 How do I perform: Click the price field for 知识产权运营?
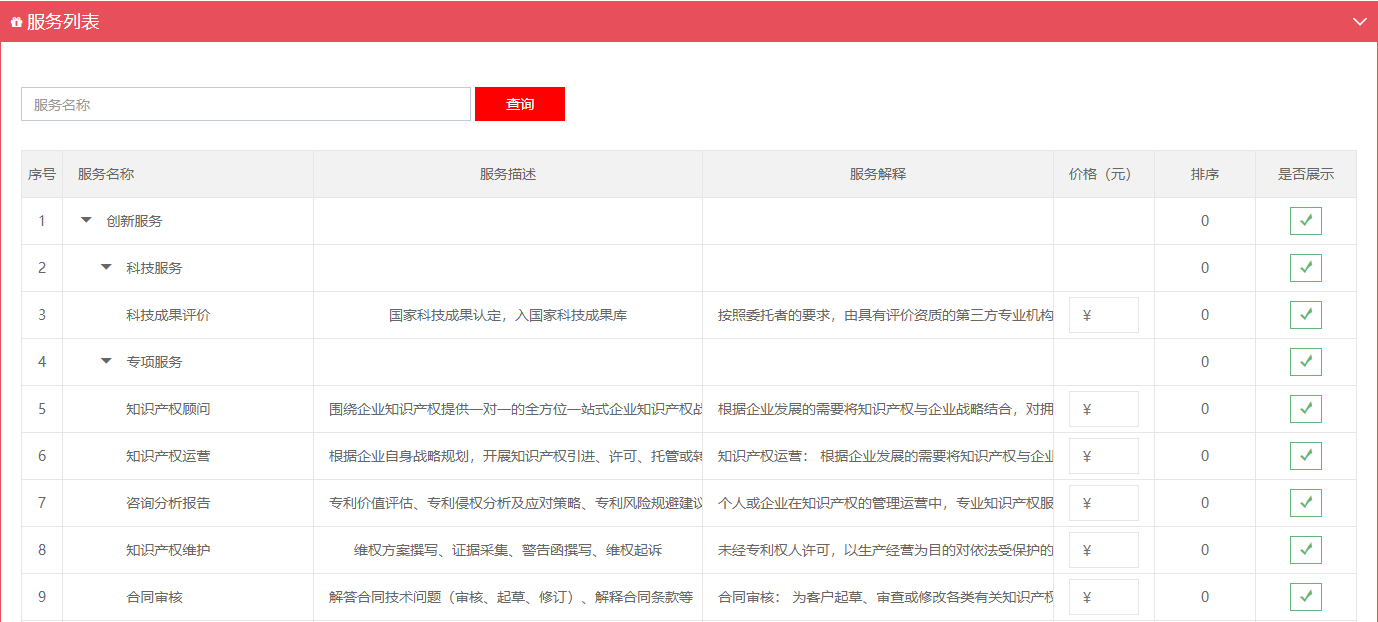click(x=1104, y=456)
